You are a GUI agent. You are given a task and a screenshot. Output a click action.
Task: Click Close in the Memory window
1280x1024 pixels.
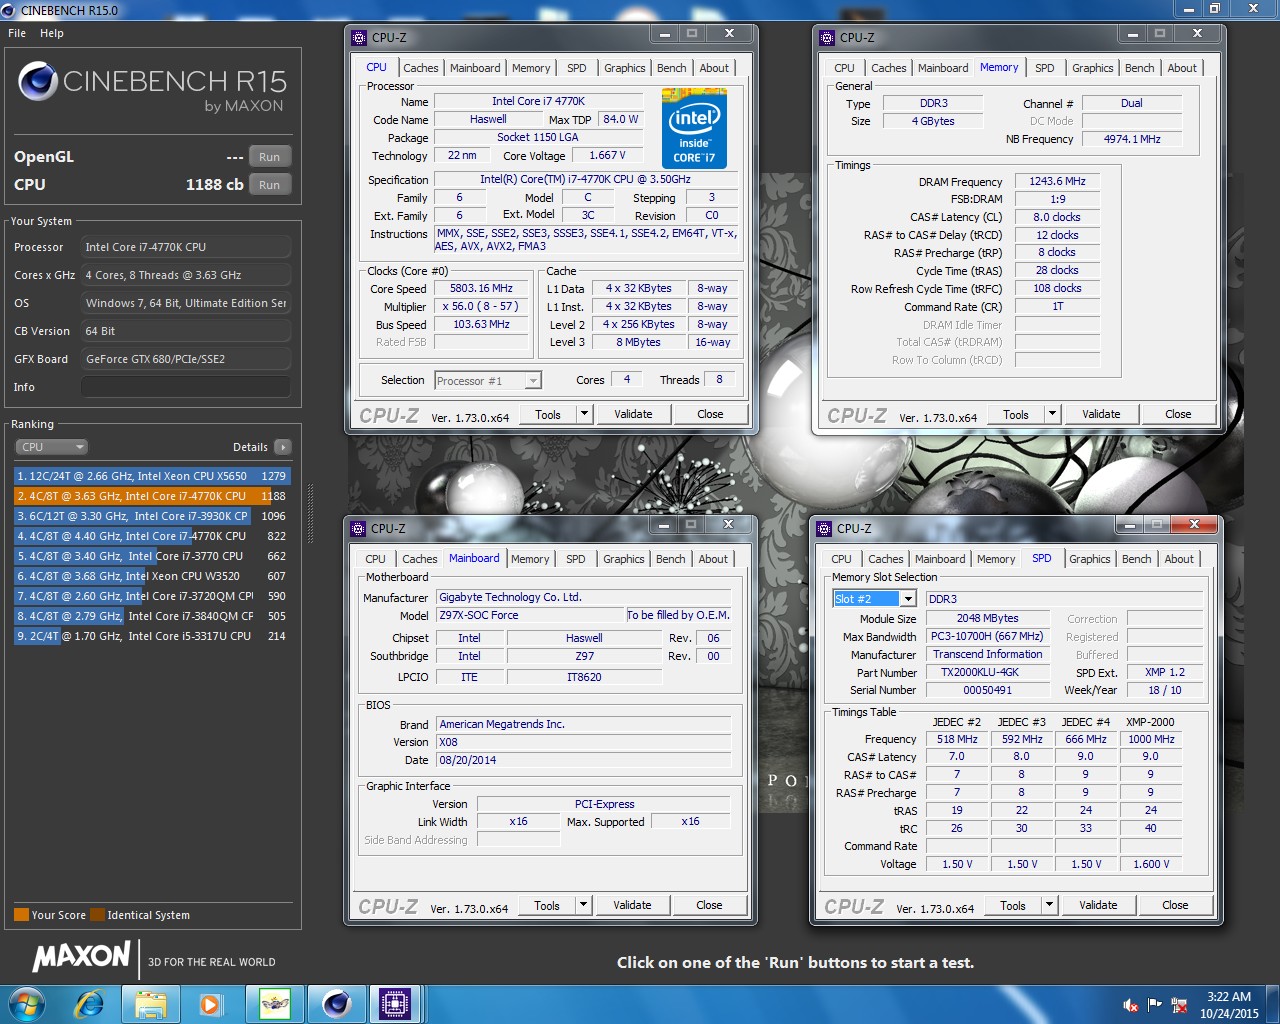click(x=1178, y=414)
